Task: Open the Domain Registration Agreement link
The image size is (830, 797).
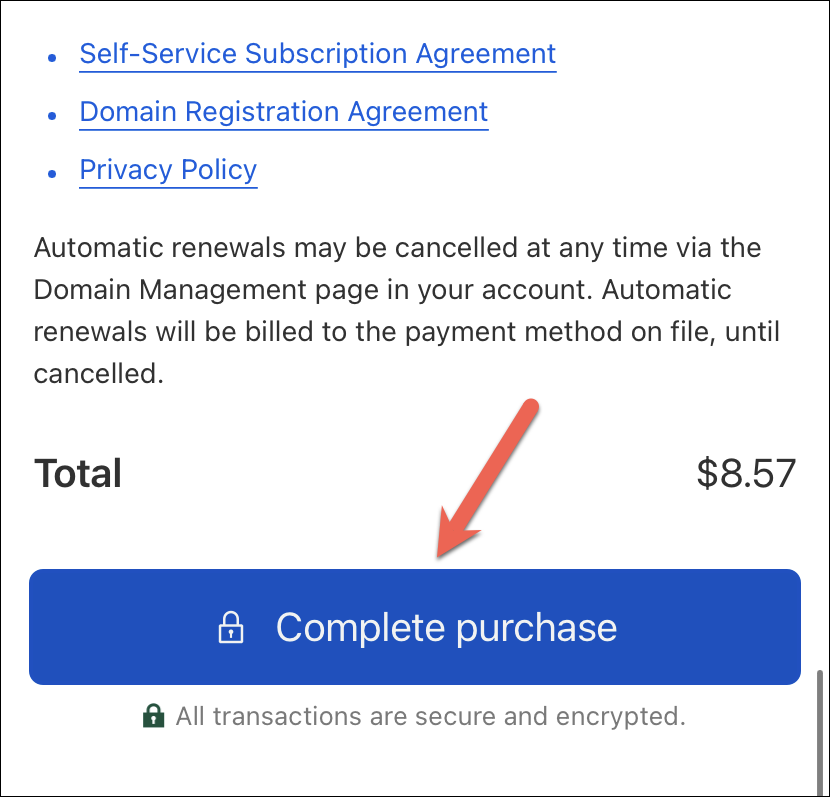Action: [284, 112]
